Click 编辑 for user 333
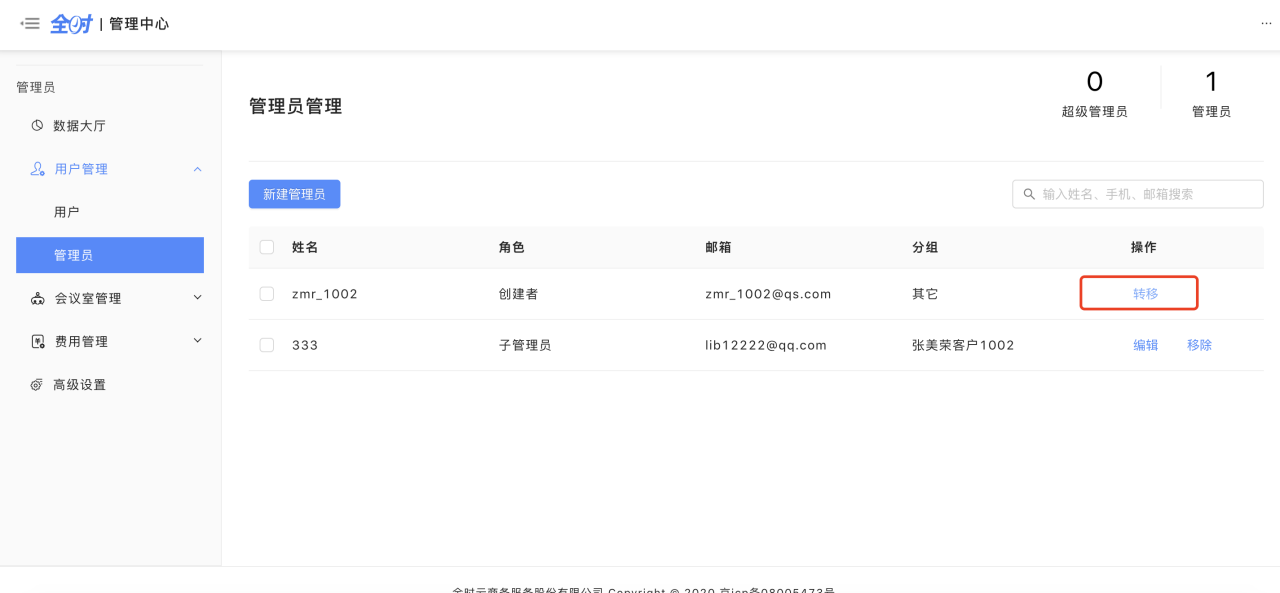 coord(1145,345)
